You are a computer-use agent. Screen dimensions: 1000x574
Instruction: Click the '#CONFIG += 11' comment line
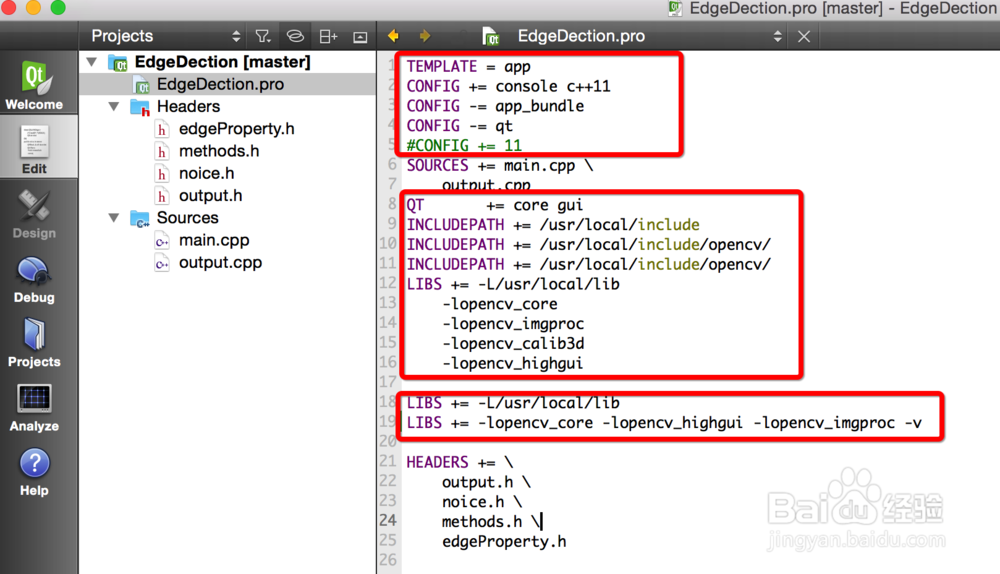(x=464, y=145)
